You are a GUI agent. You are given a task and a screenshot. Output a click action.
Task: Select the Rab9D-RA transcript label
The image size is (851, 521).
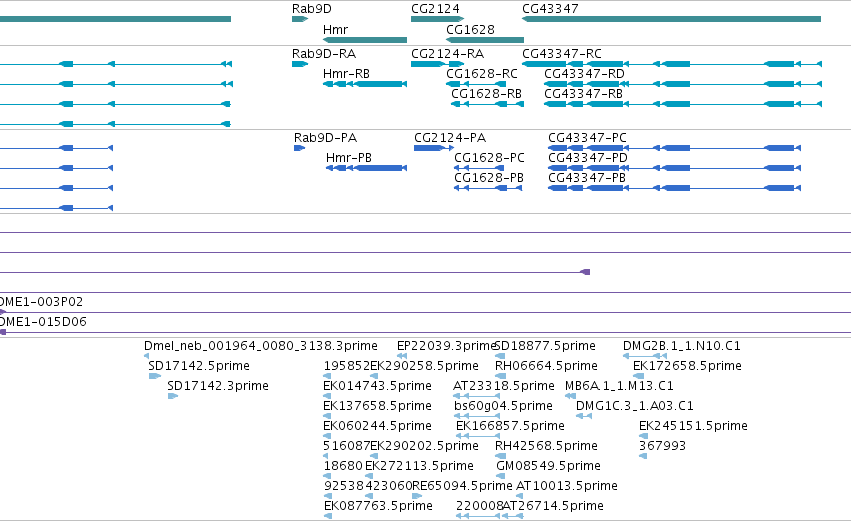click(x=324, y=54)
